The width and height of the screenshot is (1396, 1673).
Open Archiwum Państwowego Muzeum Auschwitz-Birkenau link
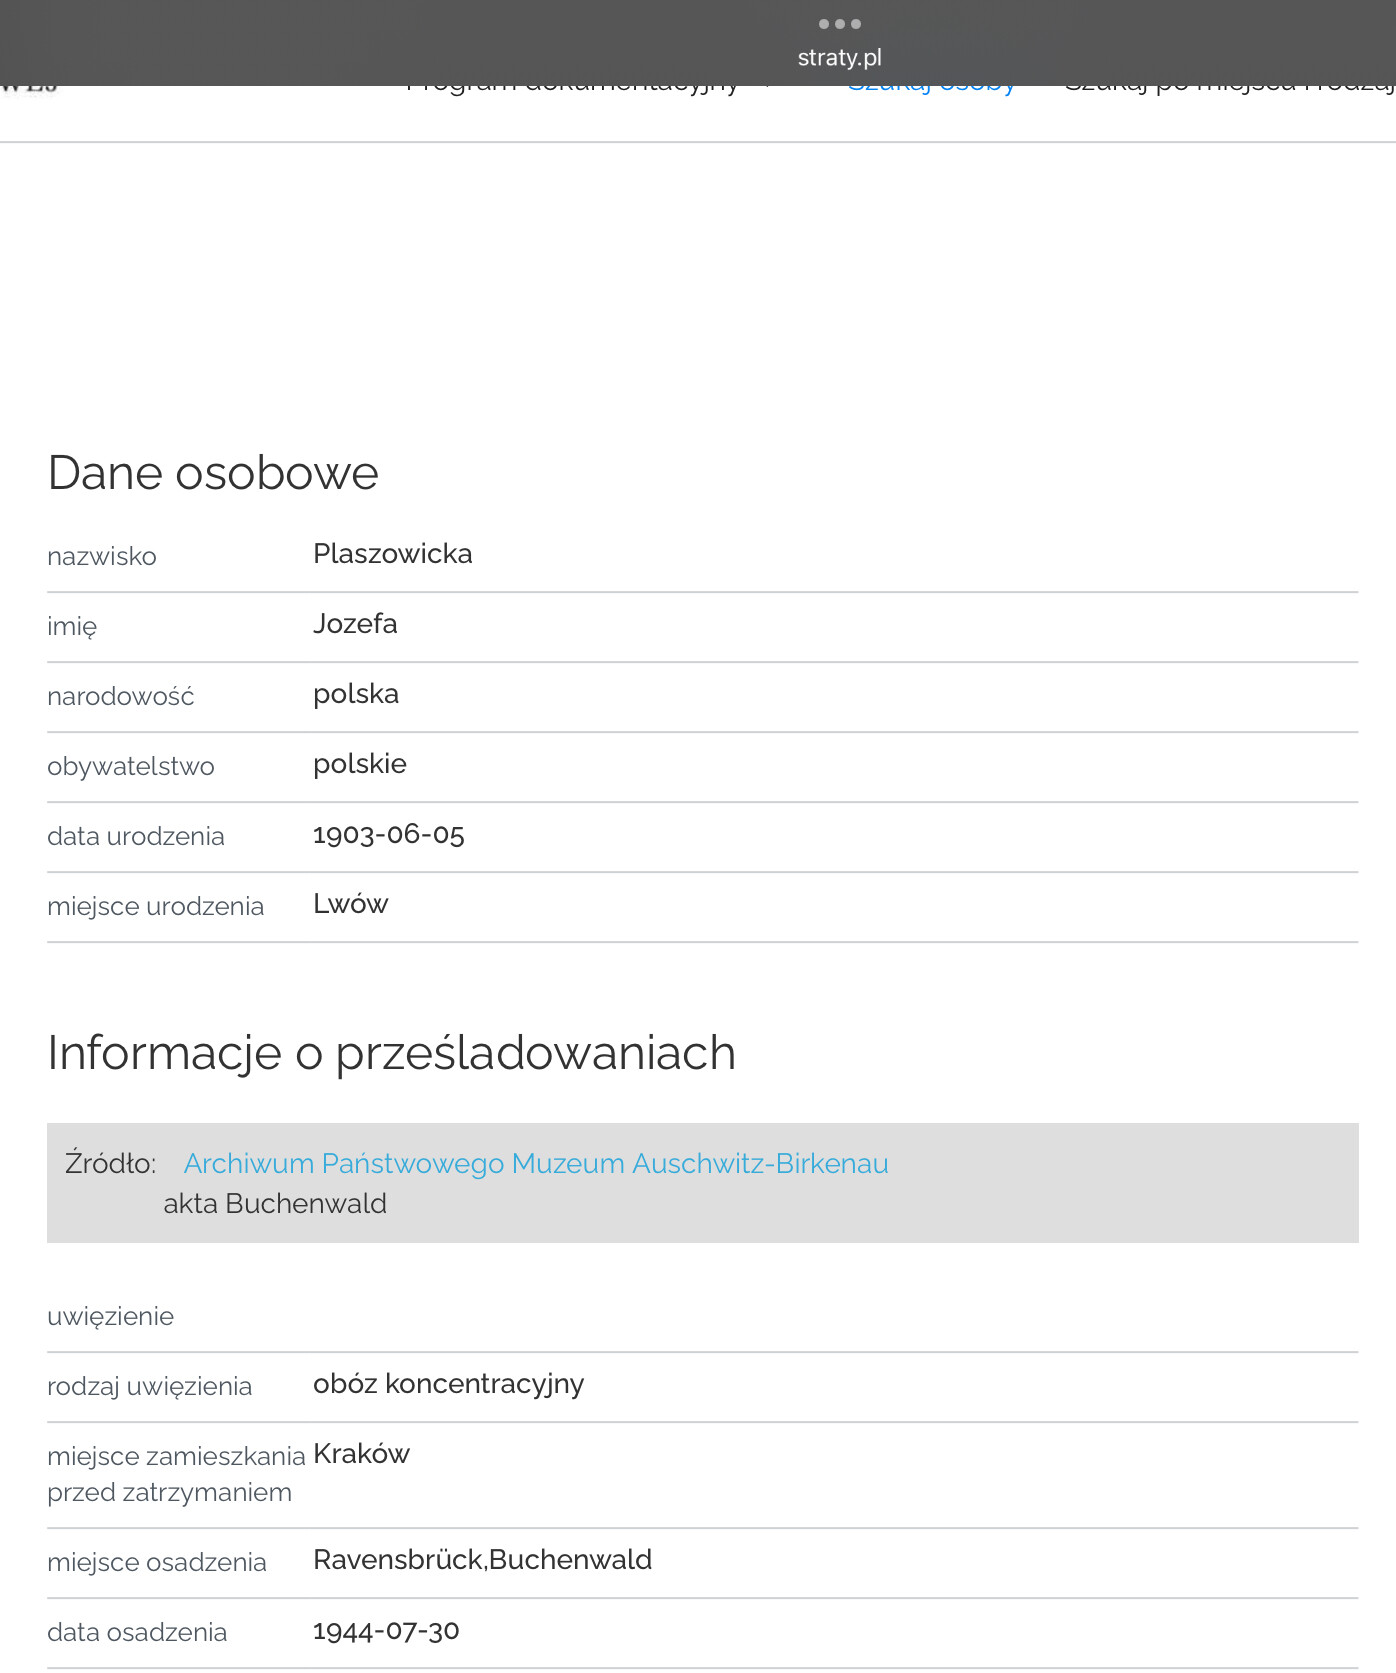pyautogui.click(x=536, y=1164)
